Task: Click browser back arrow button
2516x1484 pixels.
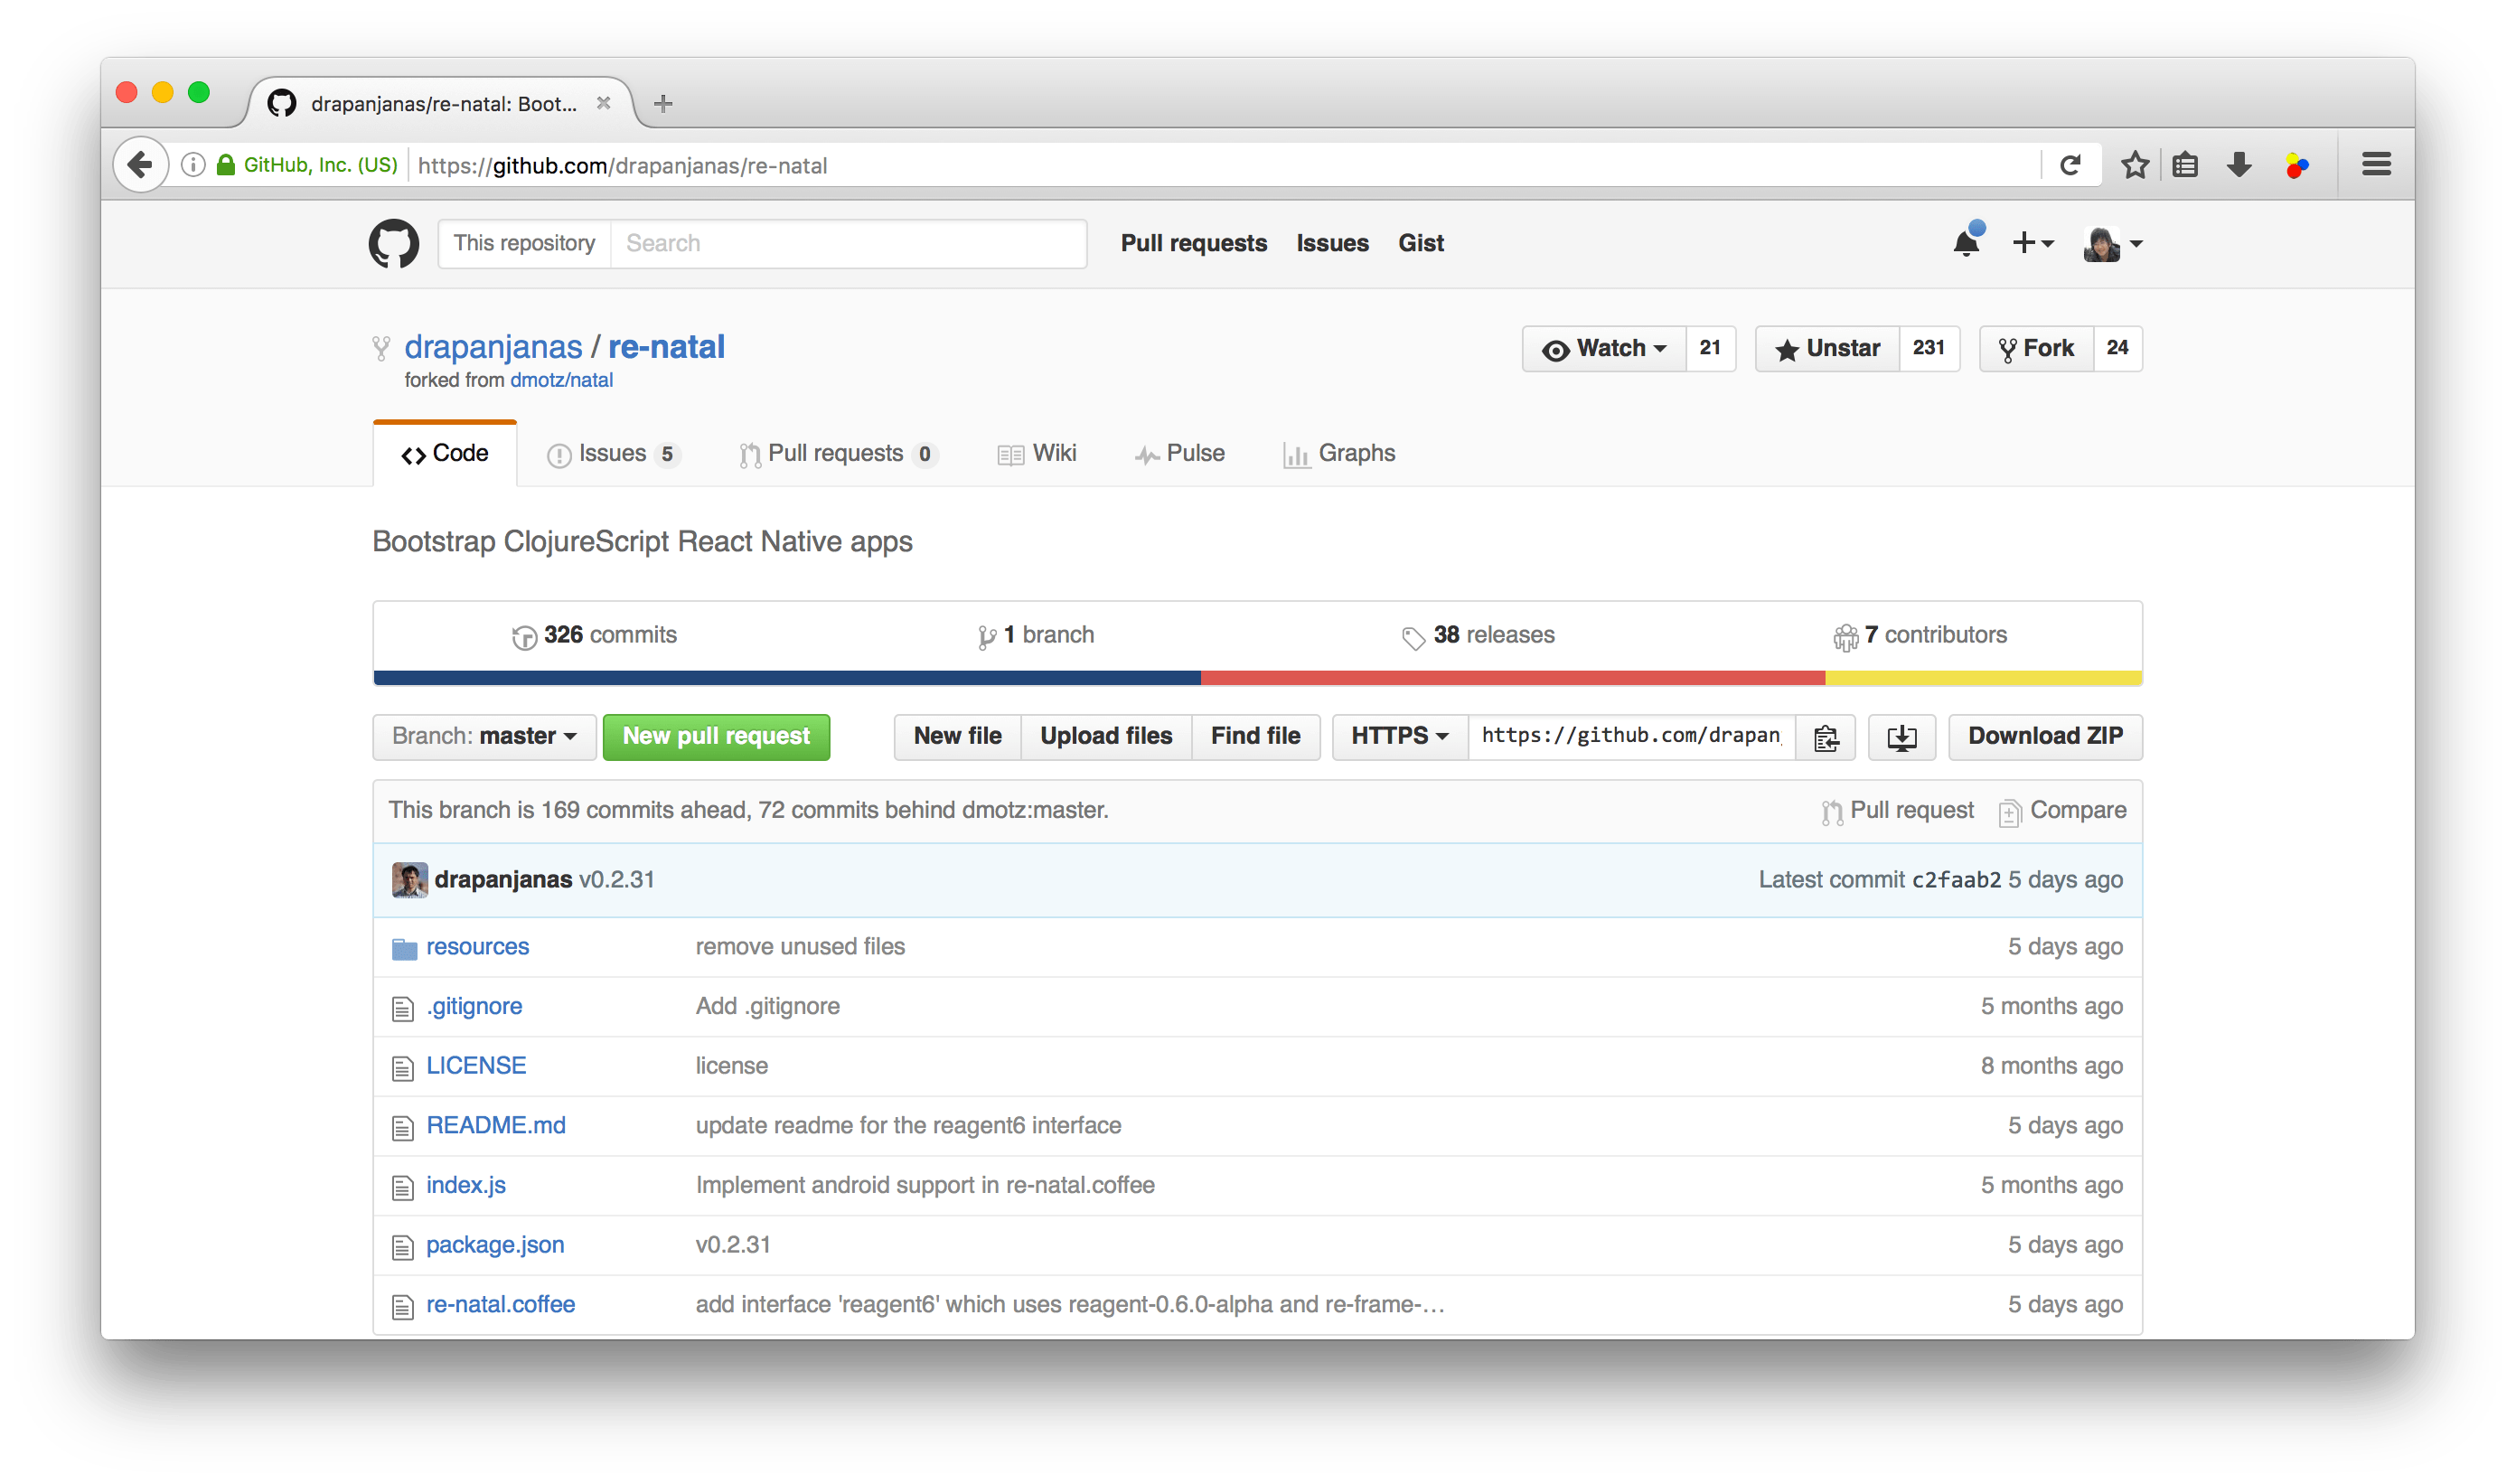Action: click(141, 165)
